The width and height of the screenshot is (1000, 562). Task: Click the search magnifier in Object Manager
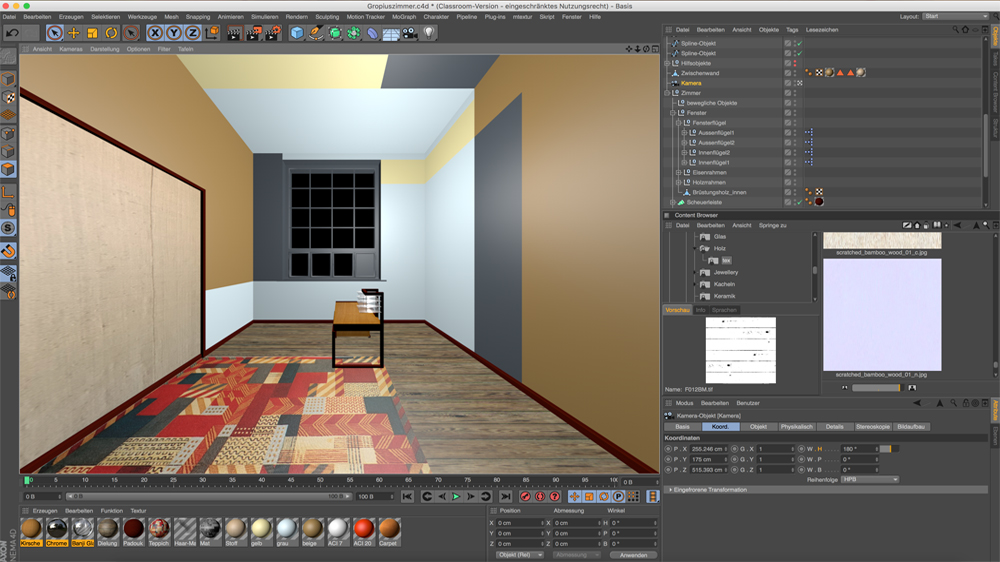(x=953, y=30)
